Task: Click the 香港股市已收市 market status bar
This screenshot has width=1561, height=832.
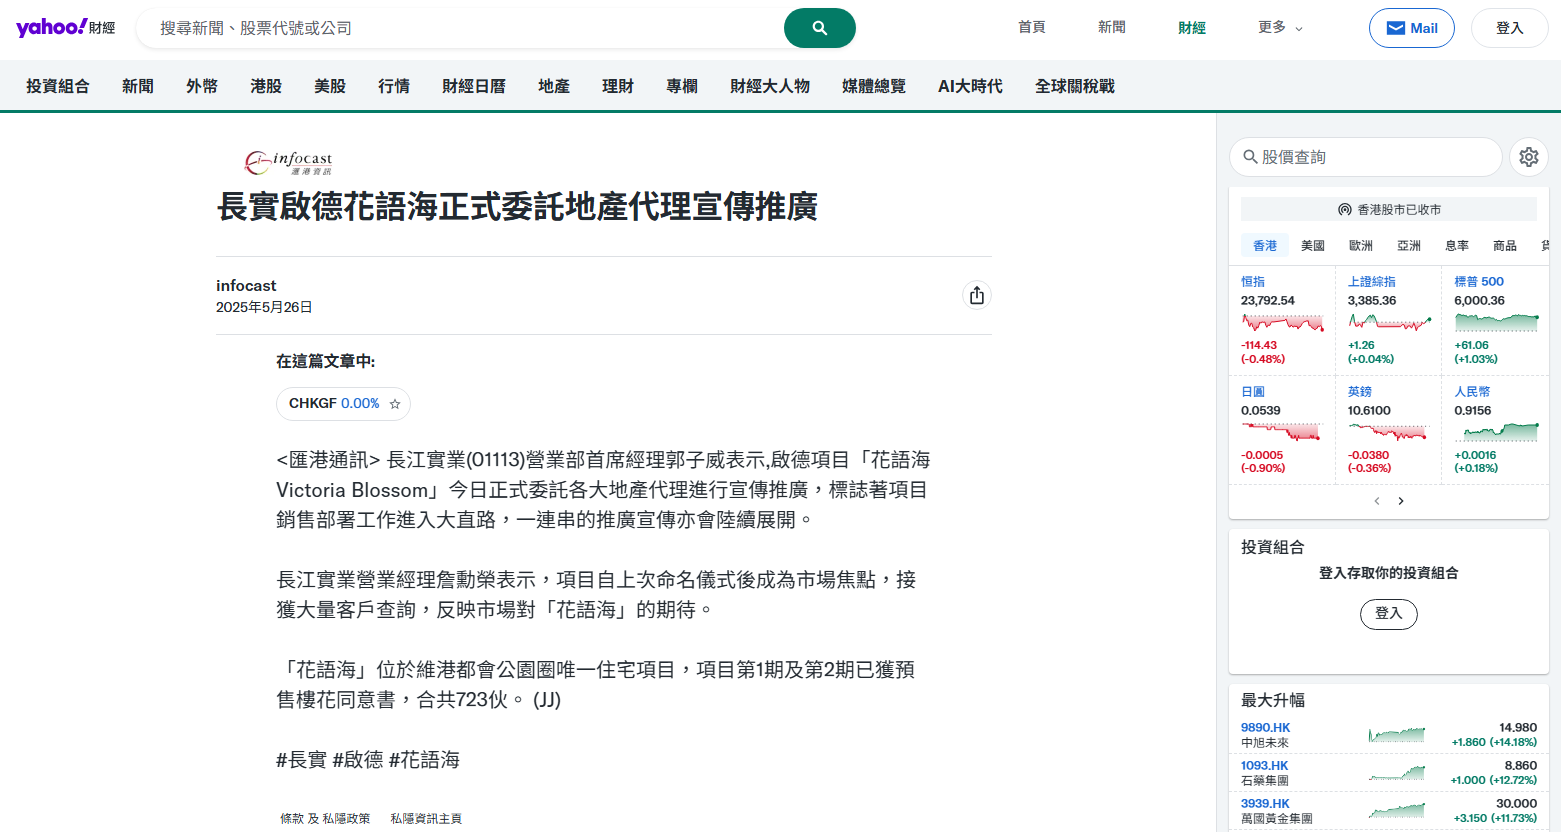Action: [x=1389, y=209]
